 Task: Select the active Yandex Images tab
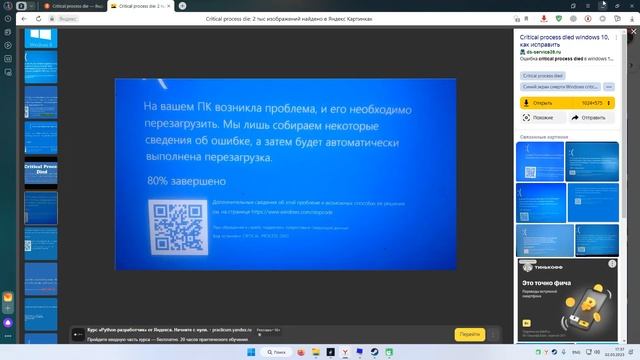140,6
